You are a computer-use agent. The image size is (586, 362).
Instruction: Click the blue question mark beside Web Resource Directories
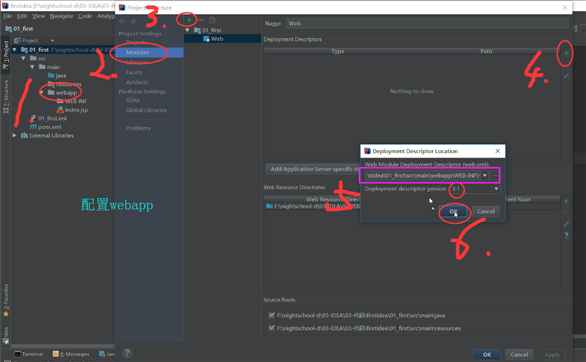tap(567, 236)
